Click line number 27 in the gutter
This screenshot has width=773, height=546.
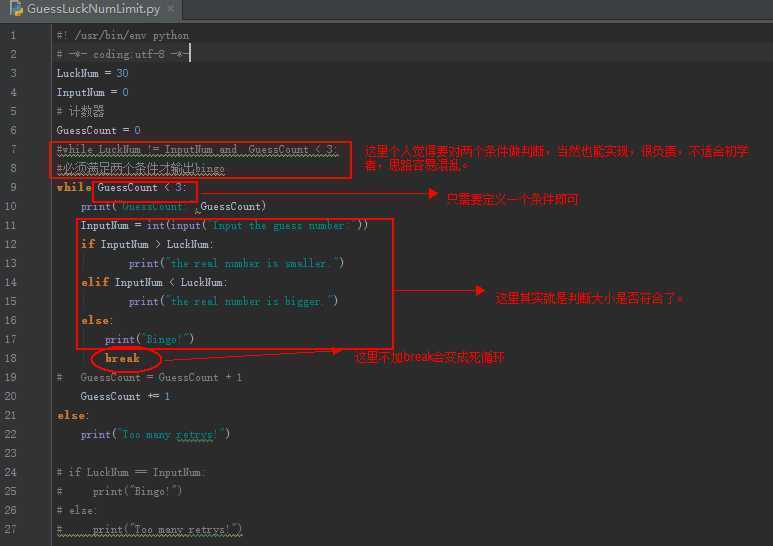click(x=10, y=529)
